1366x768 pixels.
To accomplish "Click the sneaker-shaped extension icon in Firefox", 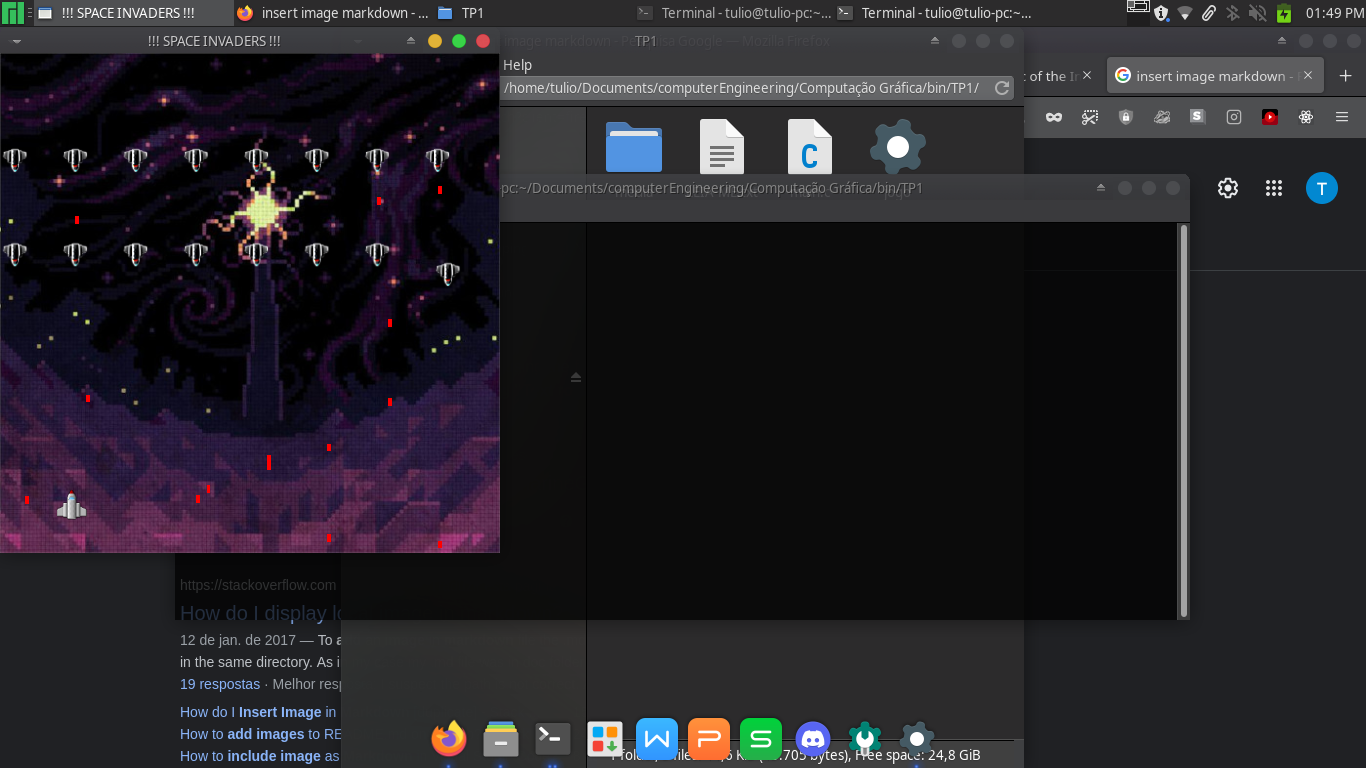I will click(x=1162, y=117).
